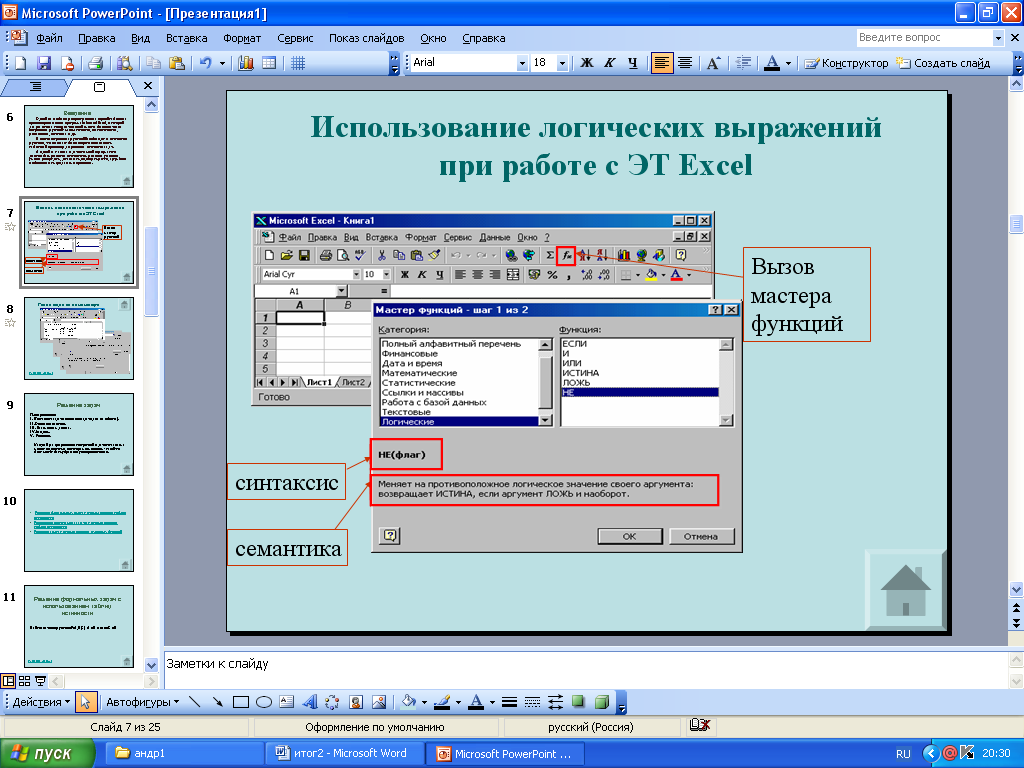The image size is (1024, 768).
Task: Activate the Select Objects arrow tool
Action: tap(85, 702)
